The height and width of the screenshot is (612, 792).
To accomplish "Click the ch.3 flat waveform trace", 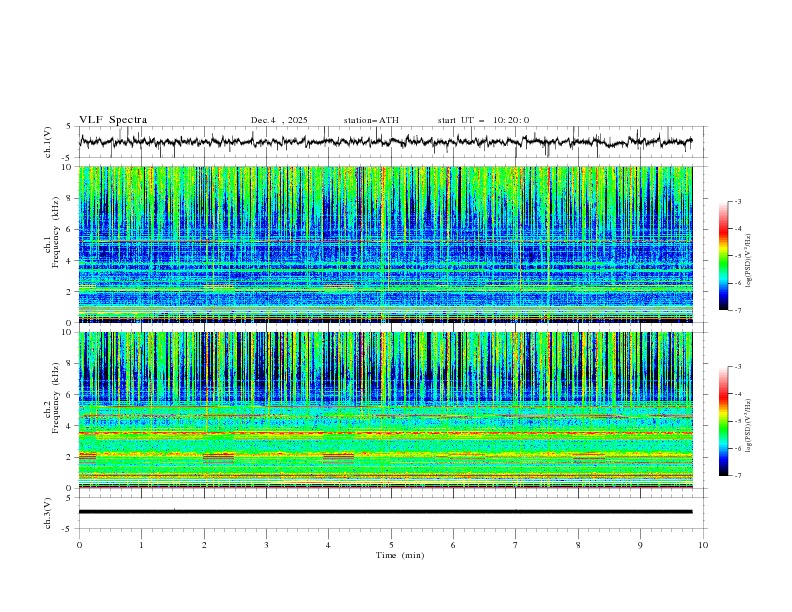I will tap(385, 512).
